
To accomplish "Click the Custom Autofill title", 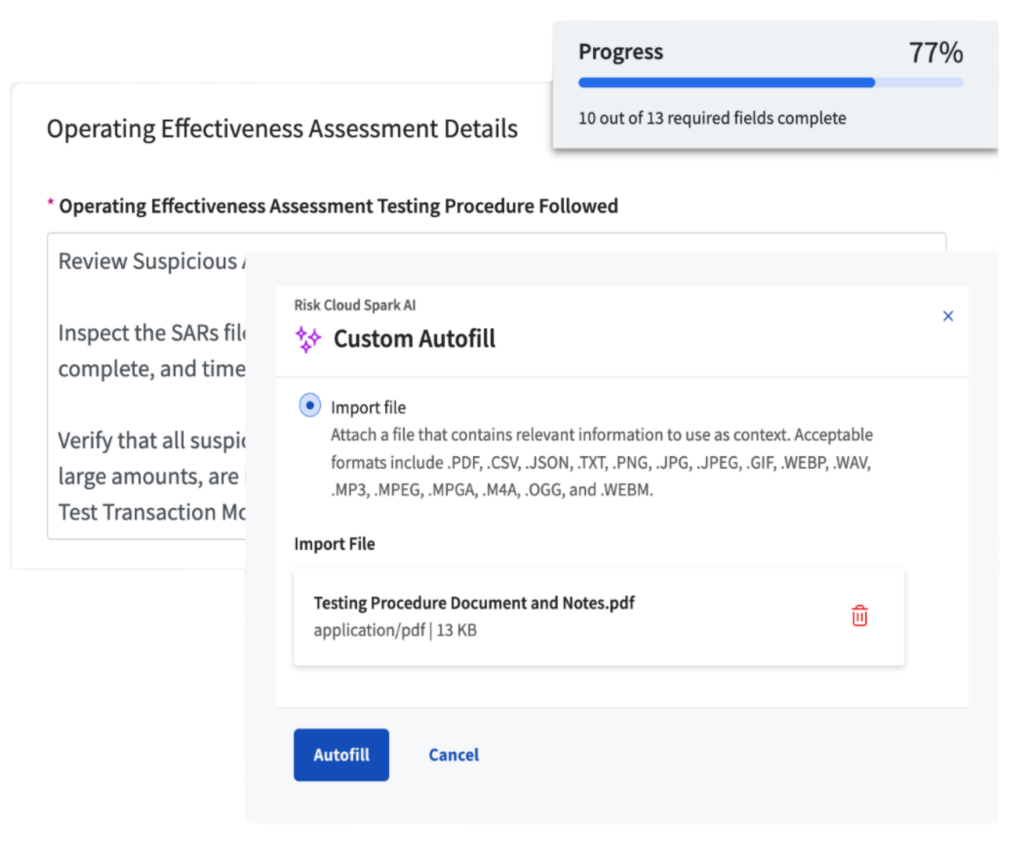I will coord(415,339).
